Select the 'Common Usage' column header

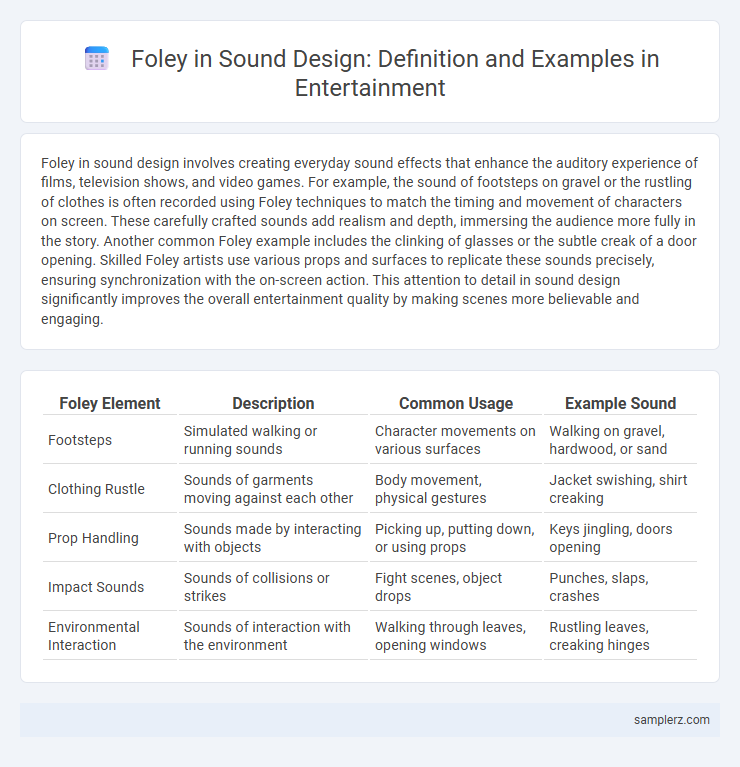coord(456,403)
